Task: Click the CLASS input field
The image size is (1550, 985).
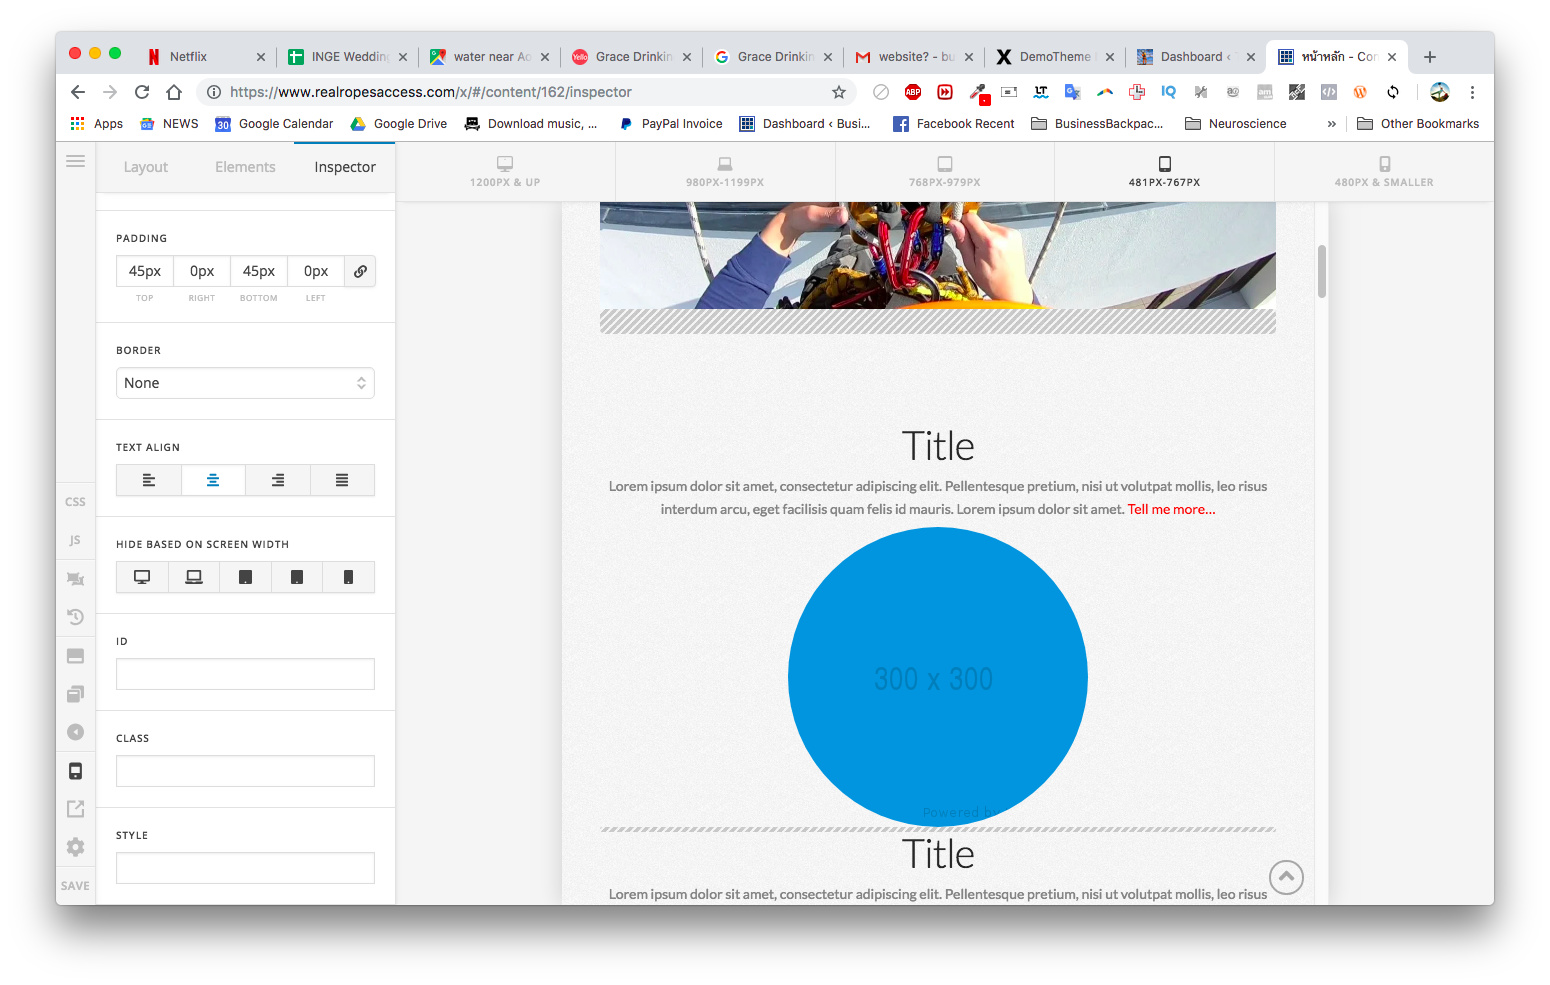Action: coord(245,771)
